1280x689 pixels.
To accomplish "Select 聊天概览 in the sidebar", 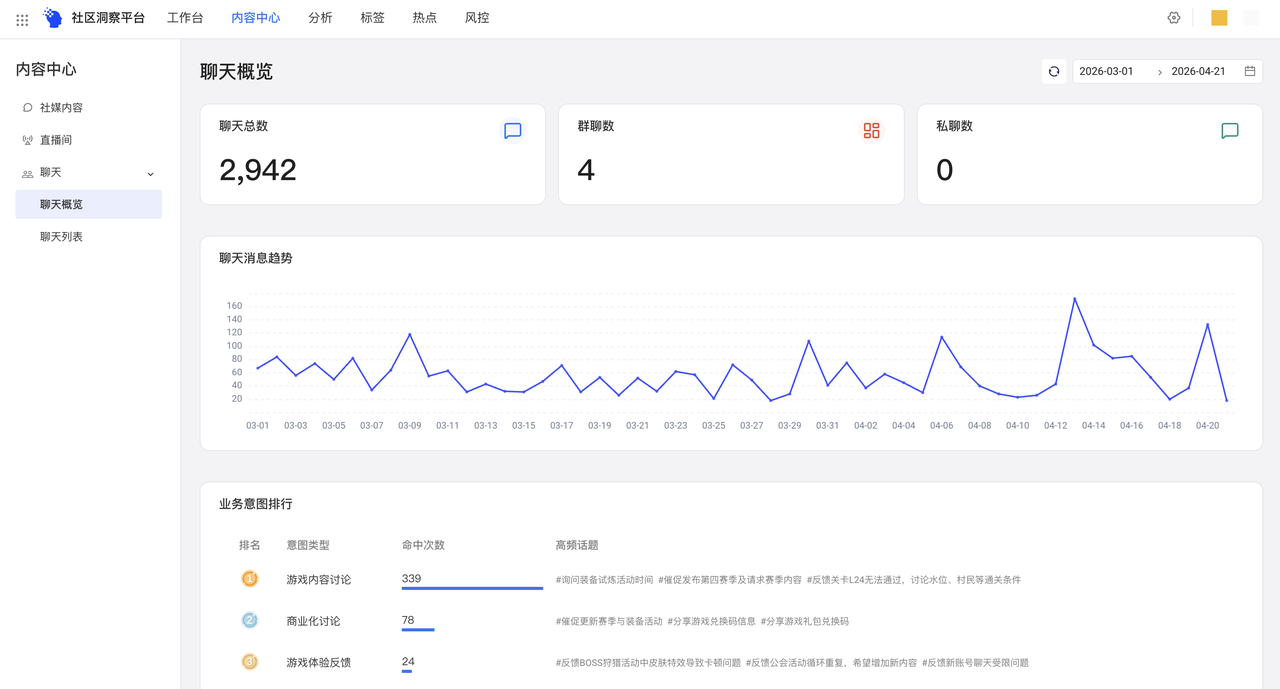I will coord(88,204).
